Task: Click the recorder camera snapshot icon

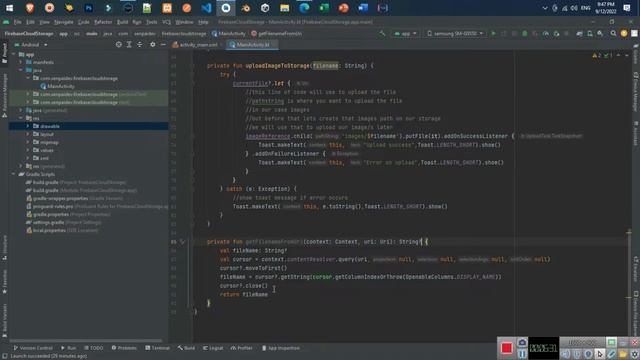Action: tap(522, 342)
